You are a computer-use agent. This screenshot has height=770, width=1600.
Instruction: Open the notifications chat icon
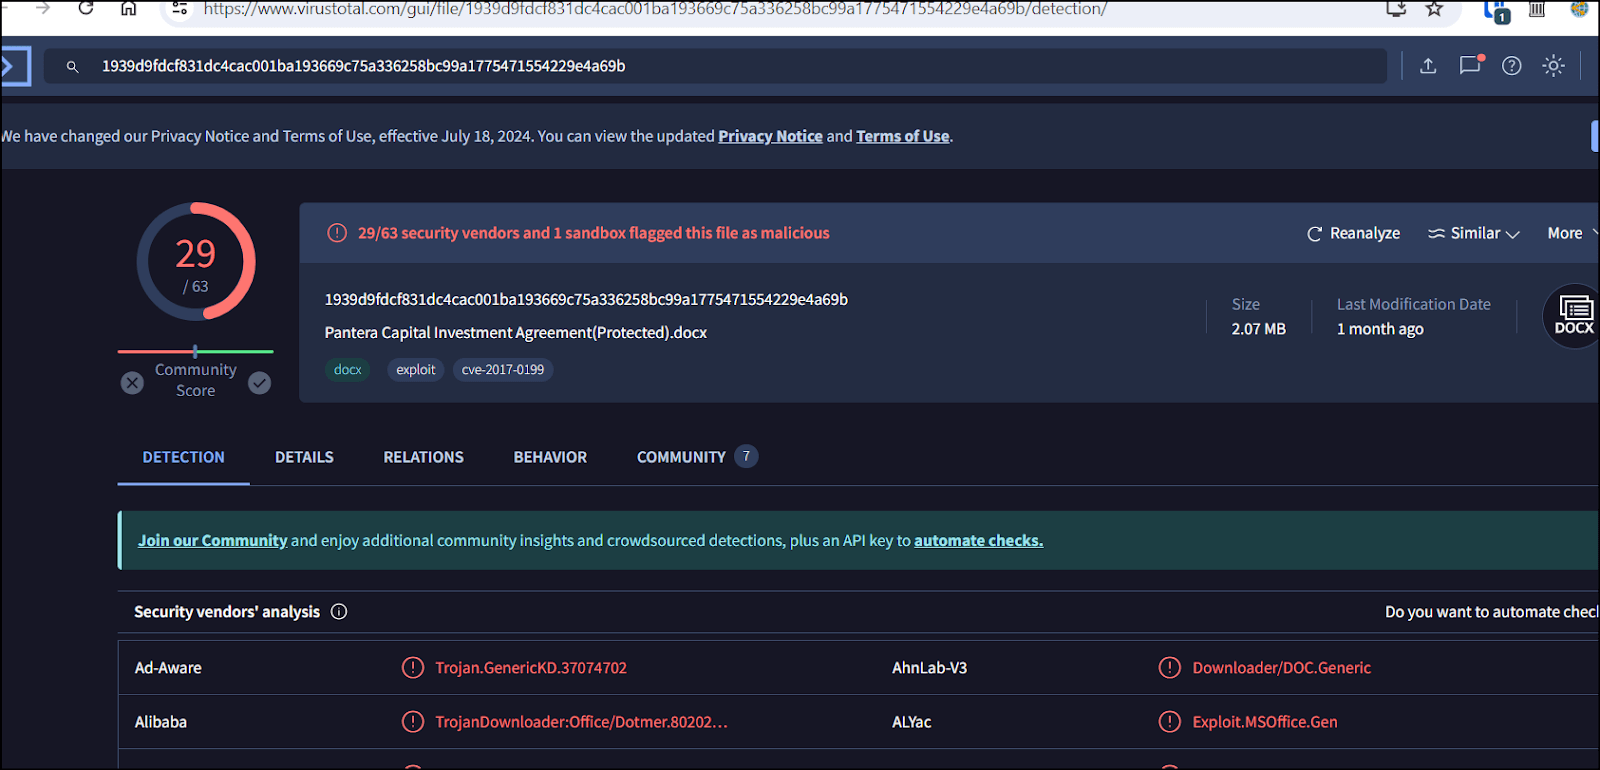pyautogui.click(x=1470, y=65)
